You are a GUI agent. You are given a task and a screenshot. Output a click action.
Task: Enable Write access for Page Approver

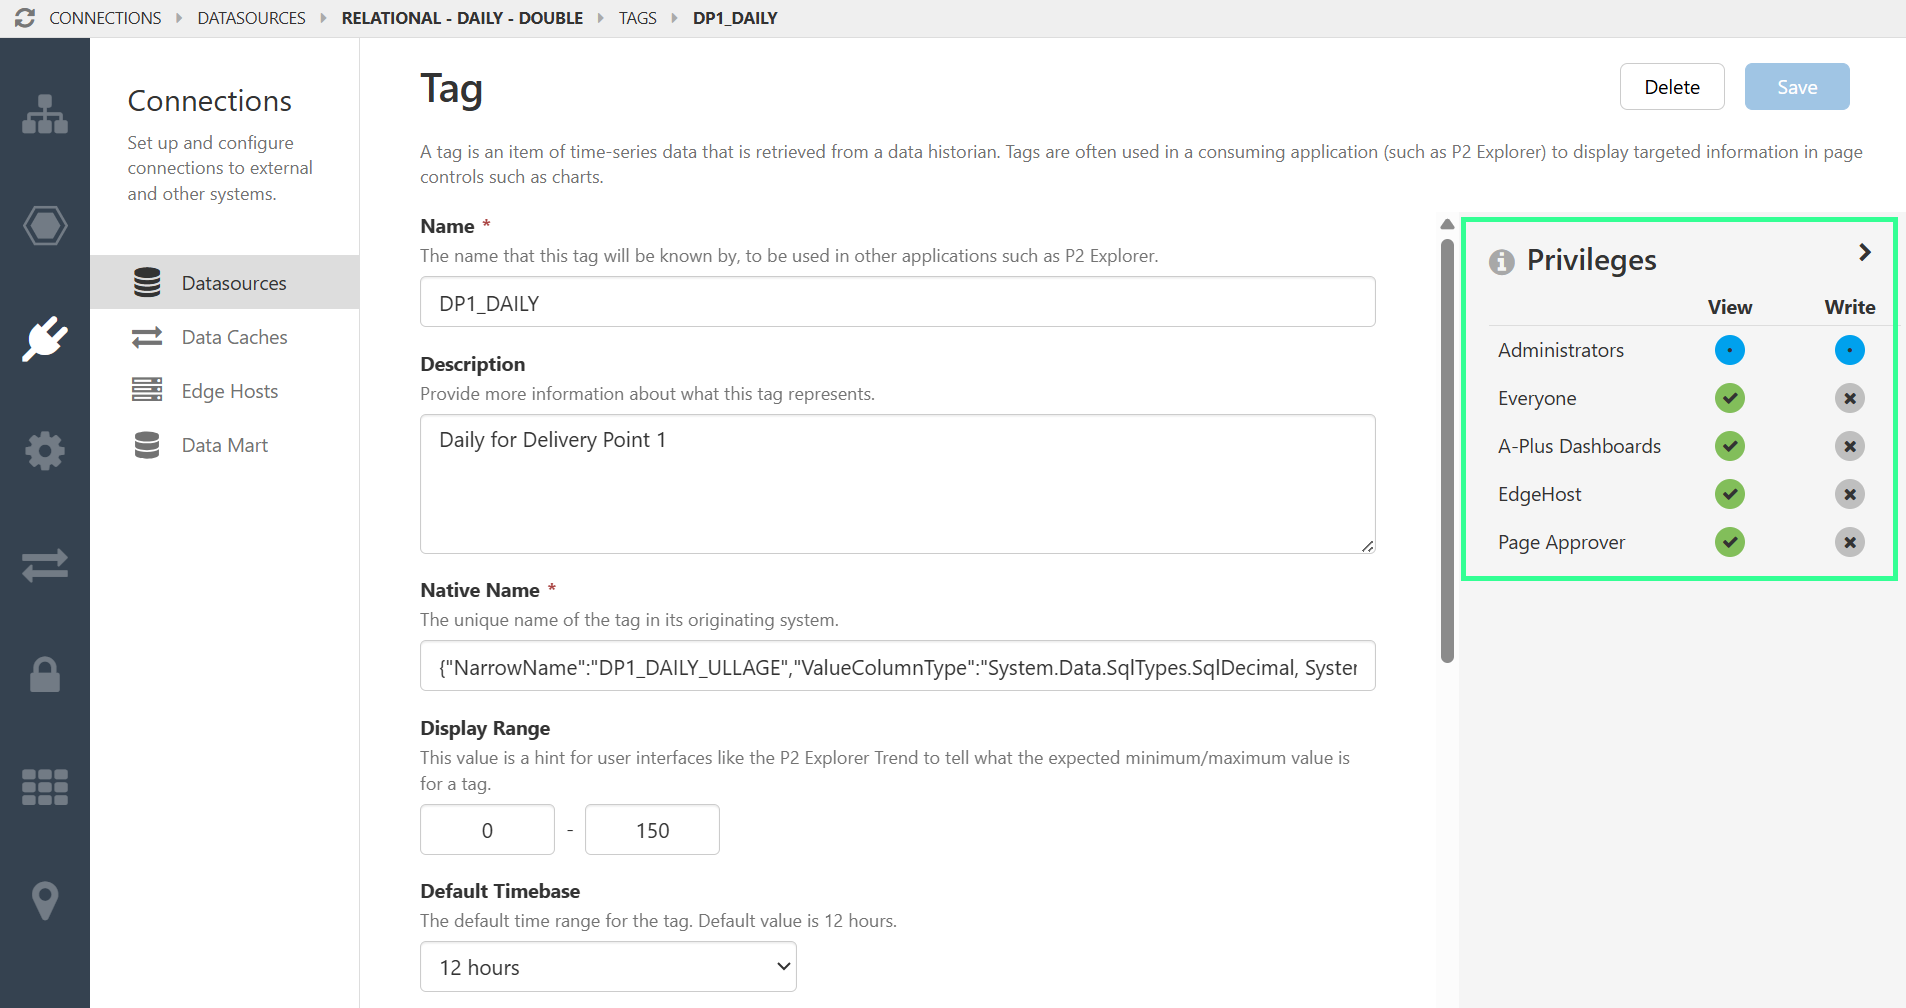pyautogui.click(x=1848, y=542)
